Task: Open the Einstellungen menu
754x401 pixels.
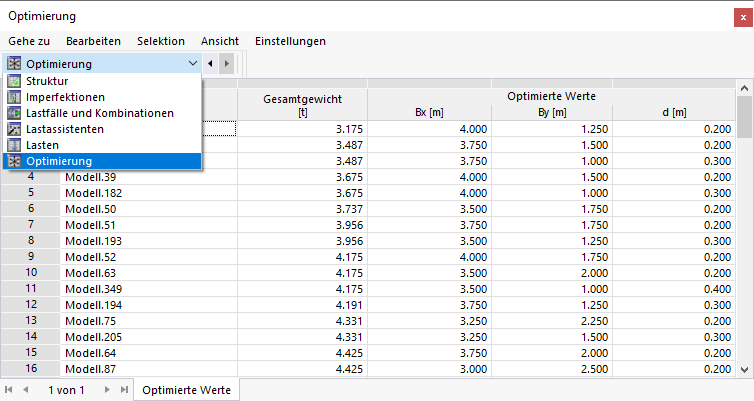Action: [x=290, y=41]
